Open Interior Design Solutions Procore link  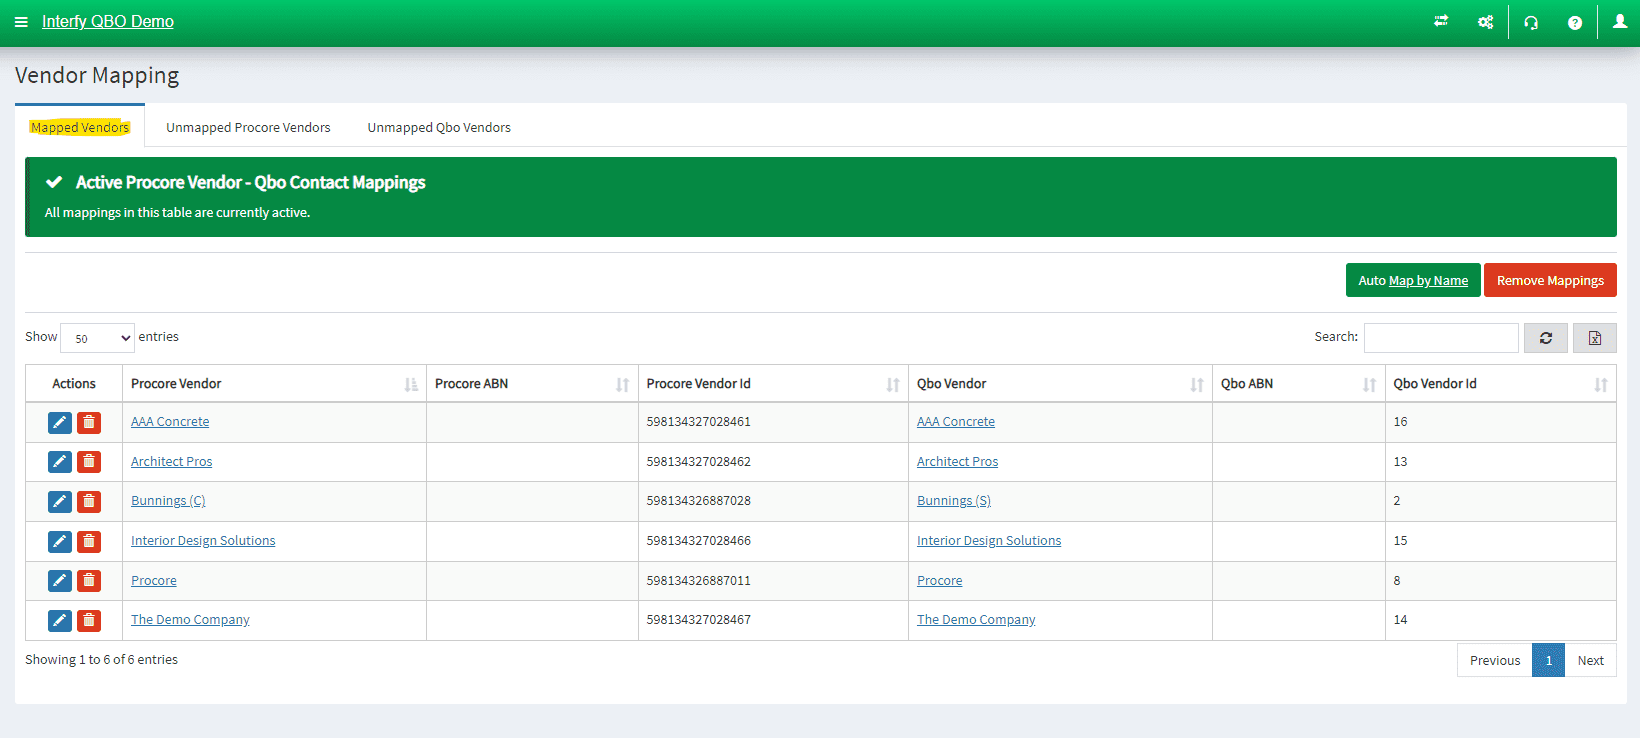(x=203, y=541)
